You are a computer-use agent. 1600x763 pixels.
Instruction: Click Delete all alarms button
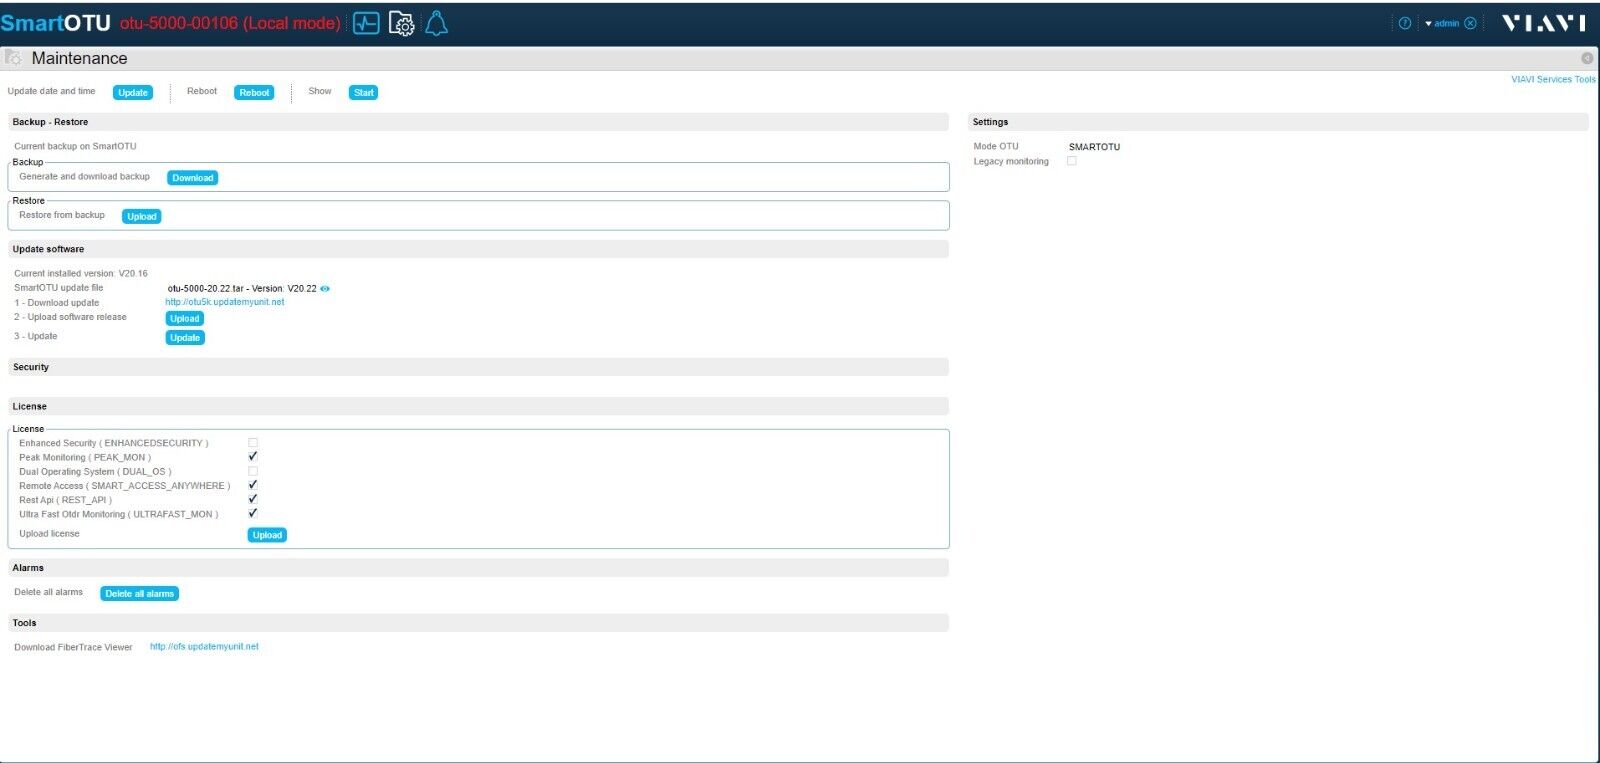point(139,594)
